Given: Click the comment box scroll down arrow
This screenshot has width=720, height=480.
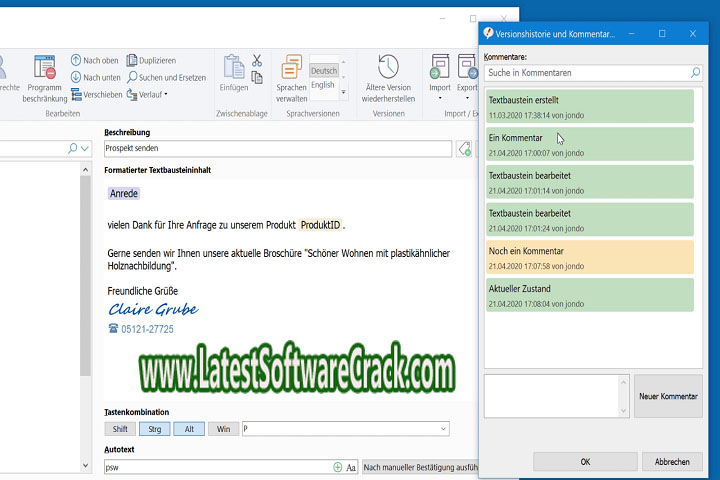Looking at the screenshot, I should 623,411.
